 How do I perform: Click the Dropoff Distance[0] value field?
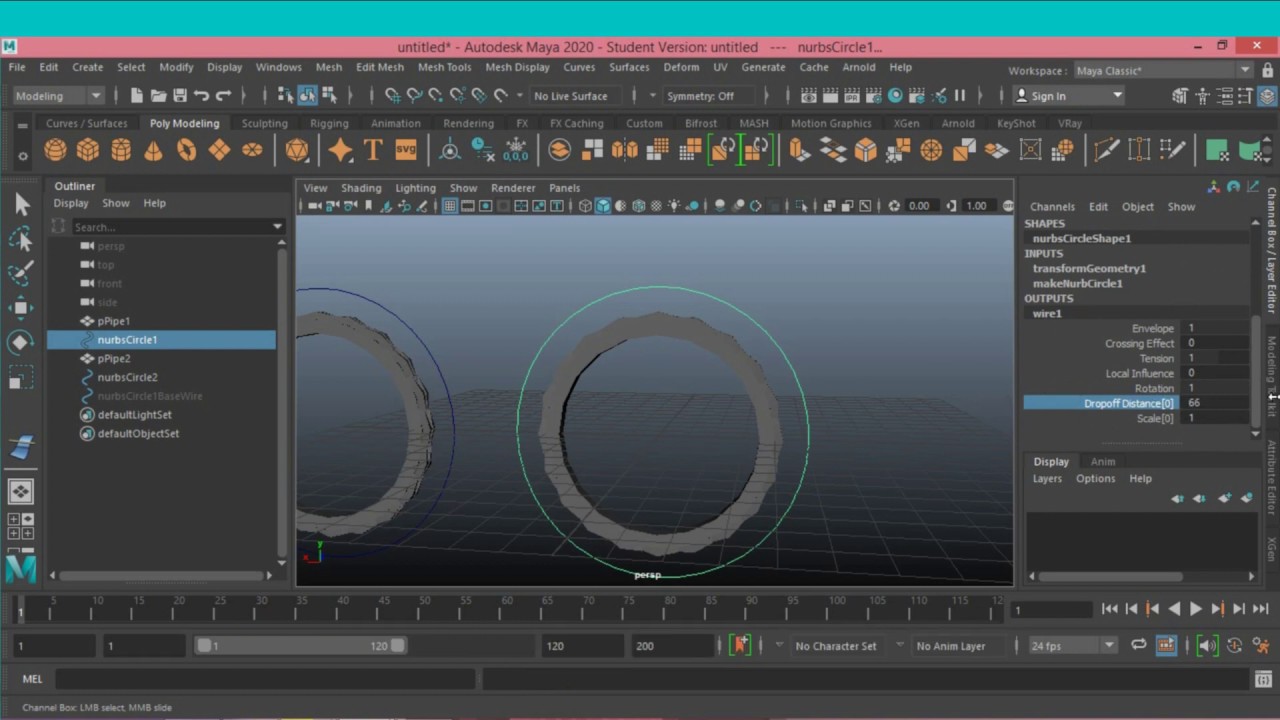click(x=1215, y=403)
